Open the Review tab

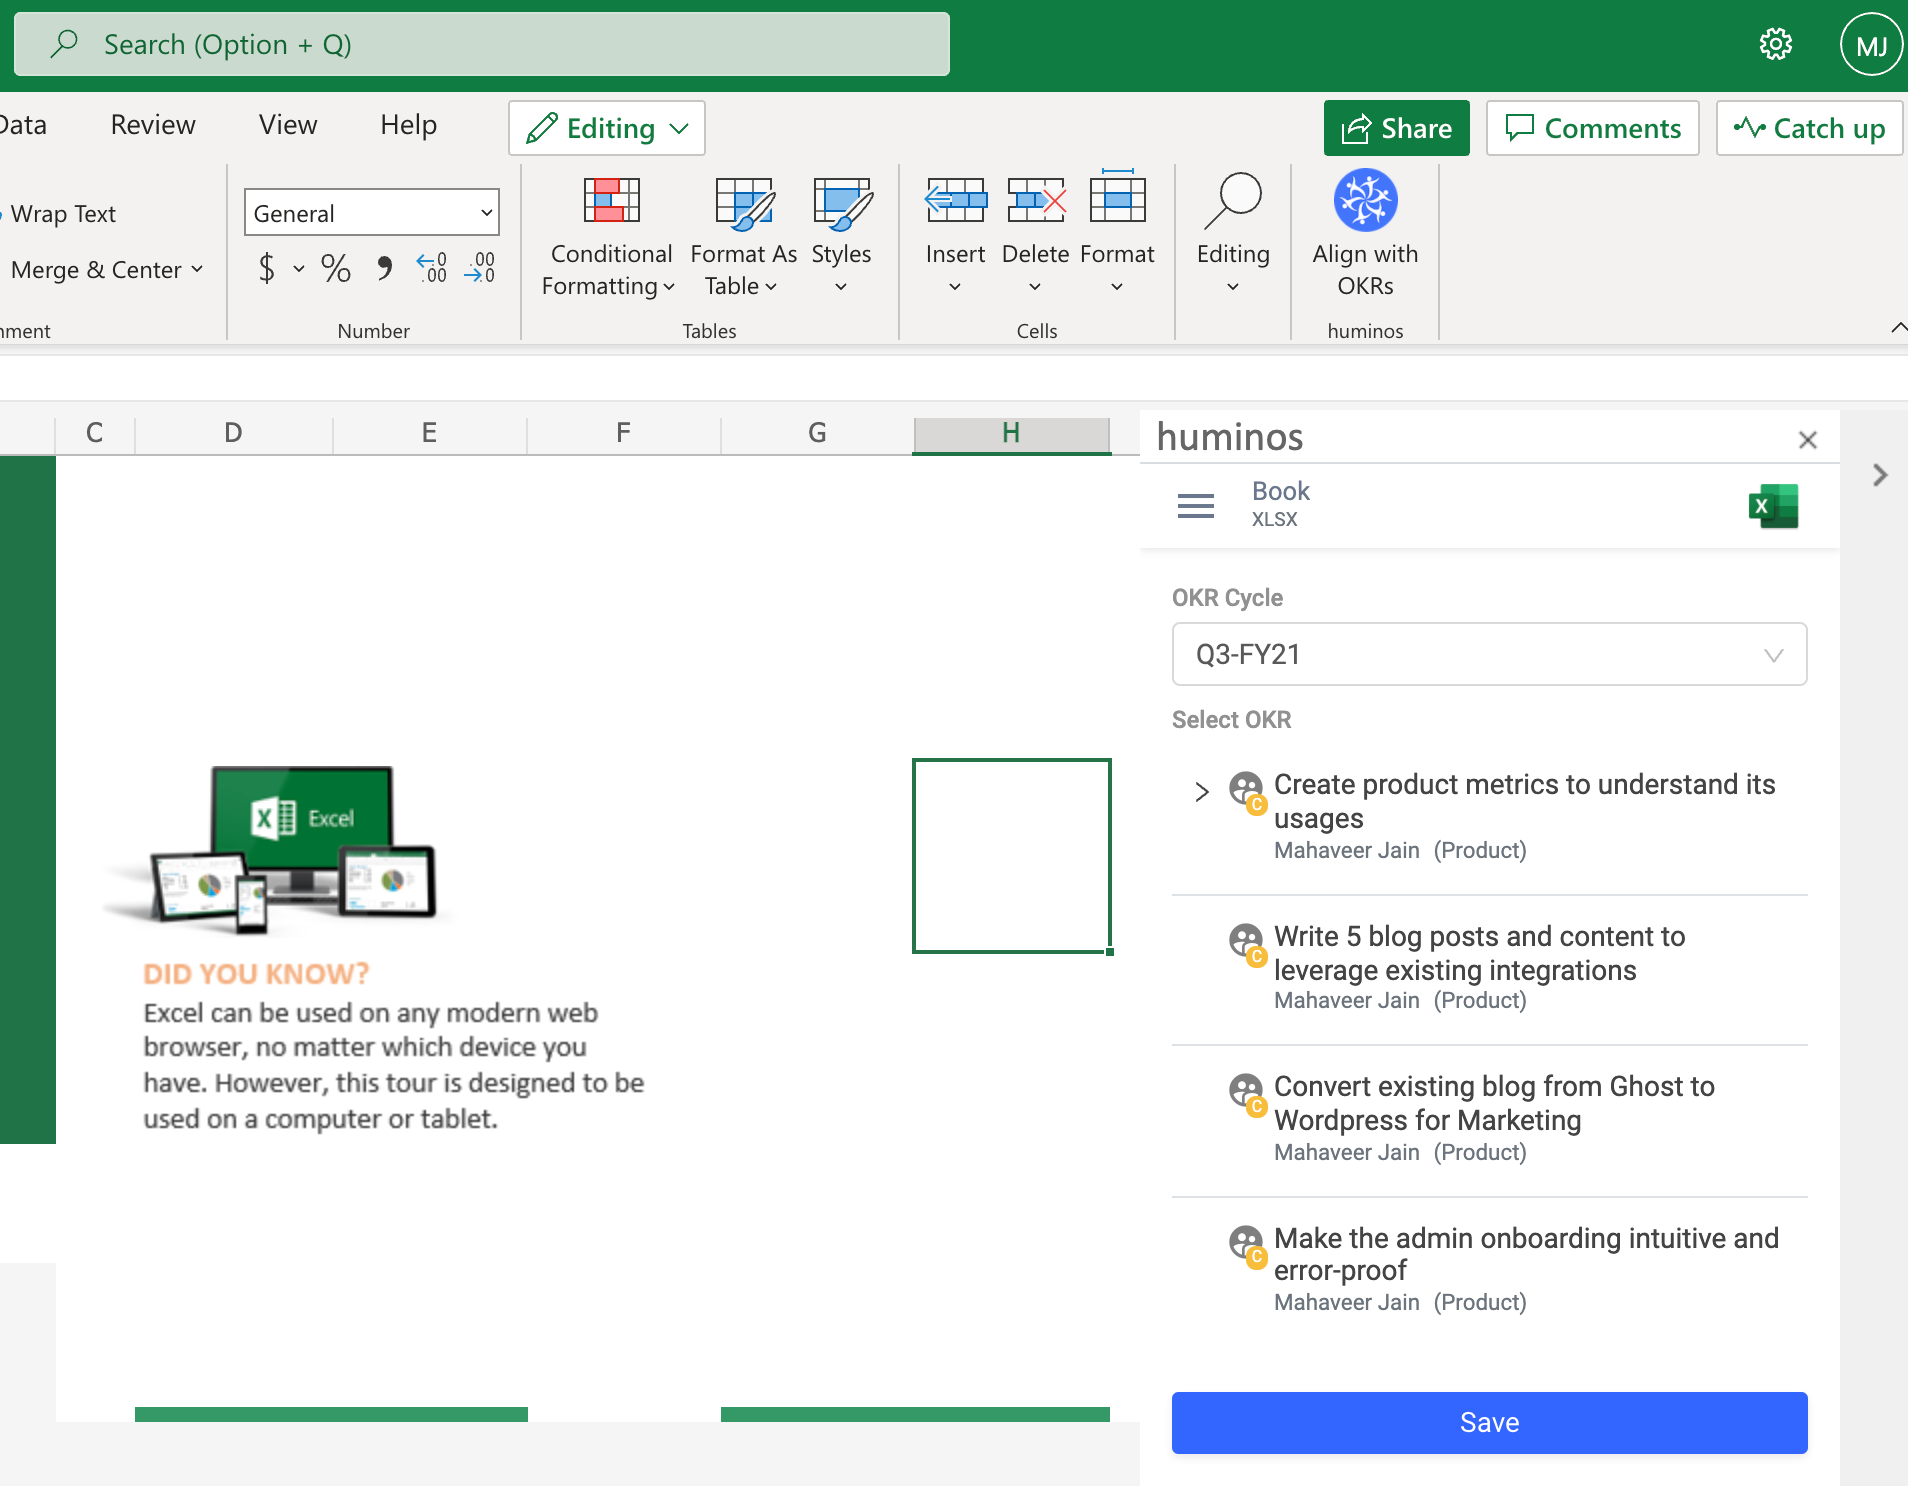pyautogui.click(x=153, y=125)
